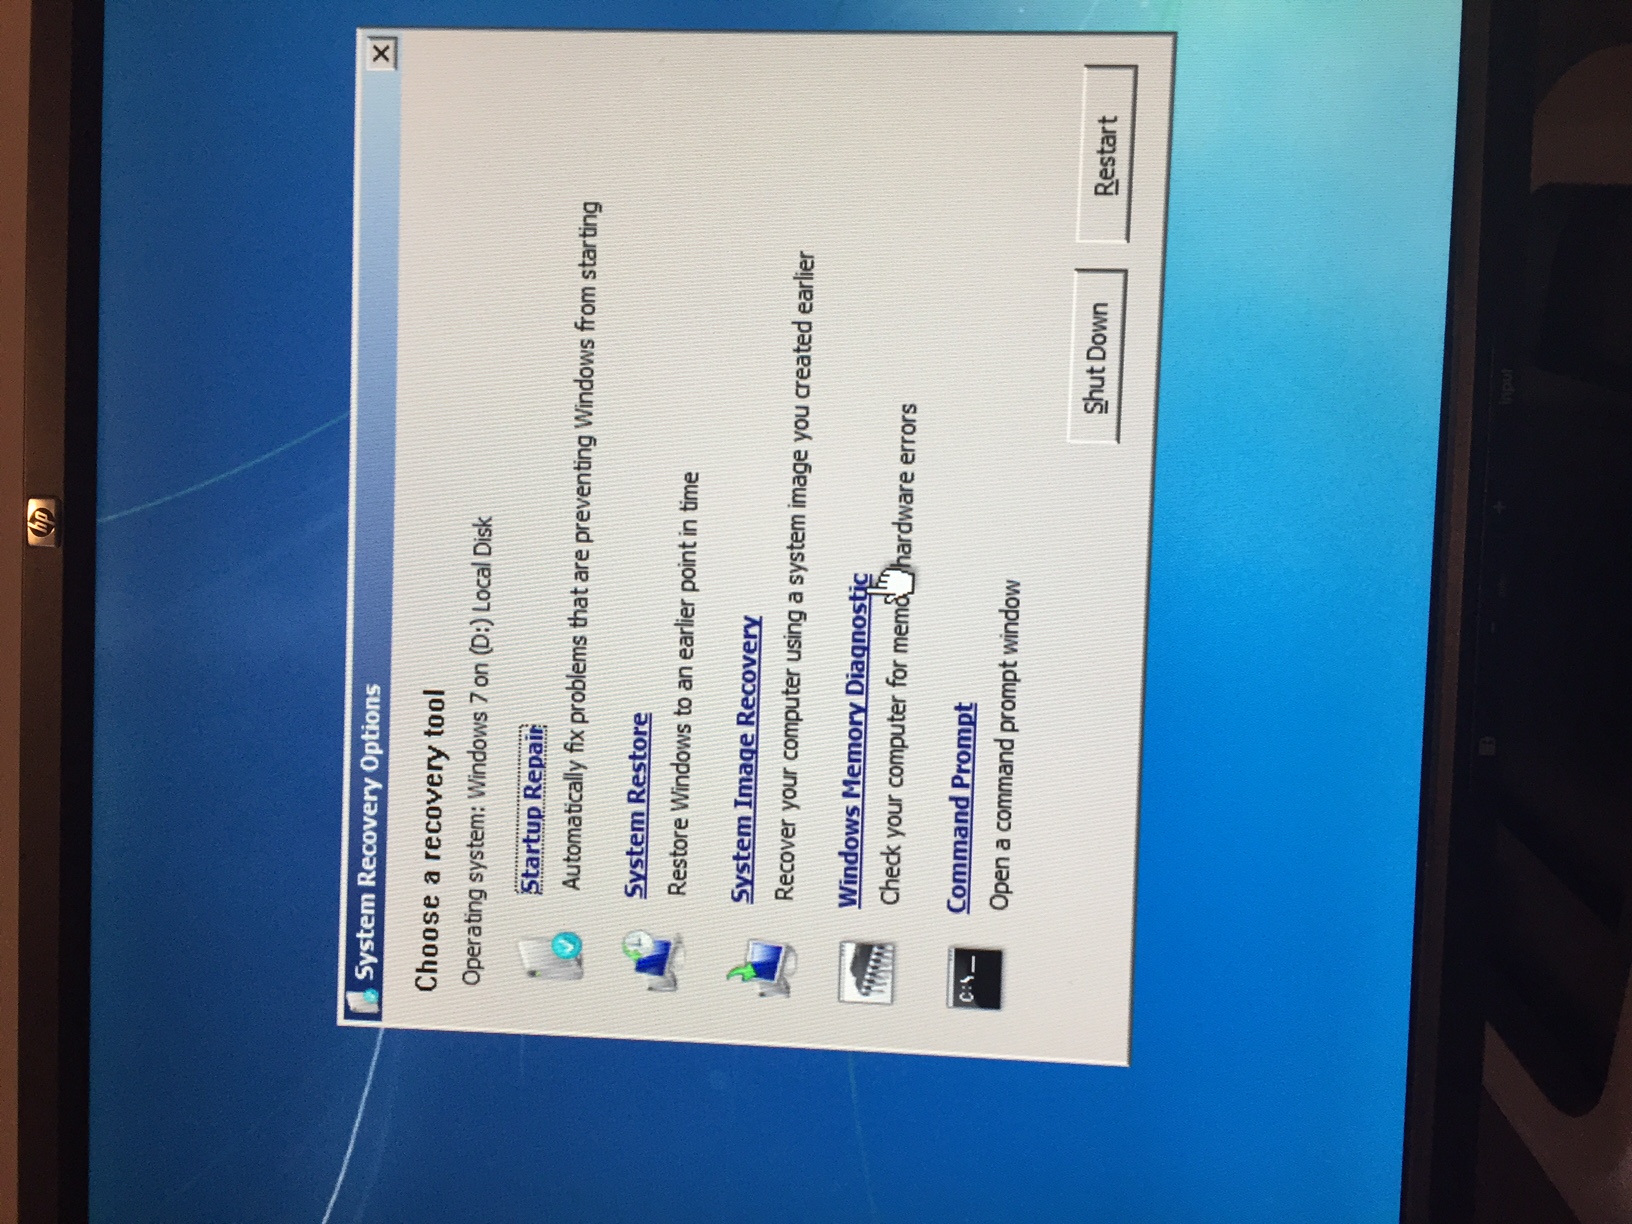
Task: Click the Startup Repair icon
Action: (x=552, y=956)
